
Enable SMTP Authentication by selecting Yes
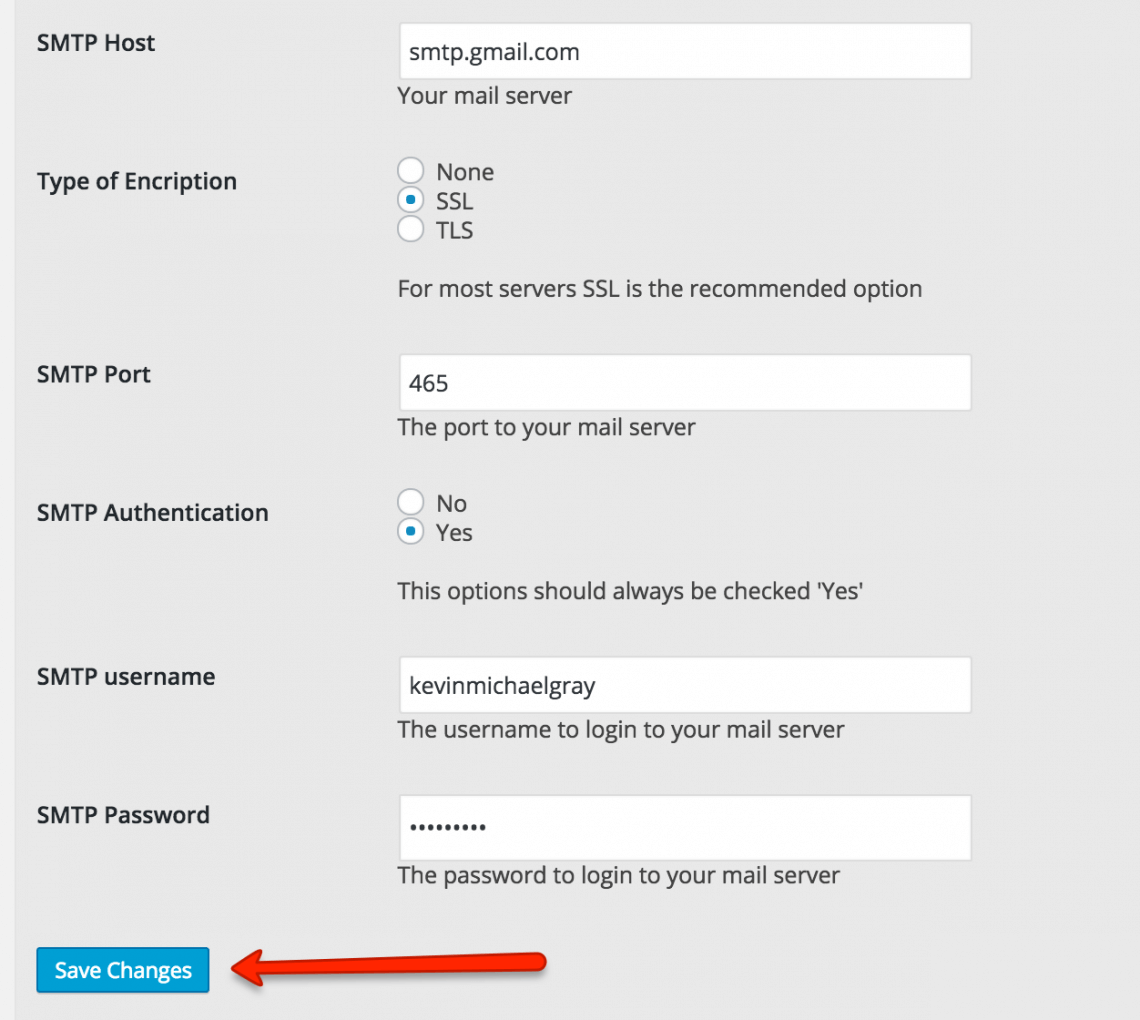[x=410, y=531]
